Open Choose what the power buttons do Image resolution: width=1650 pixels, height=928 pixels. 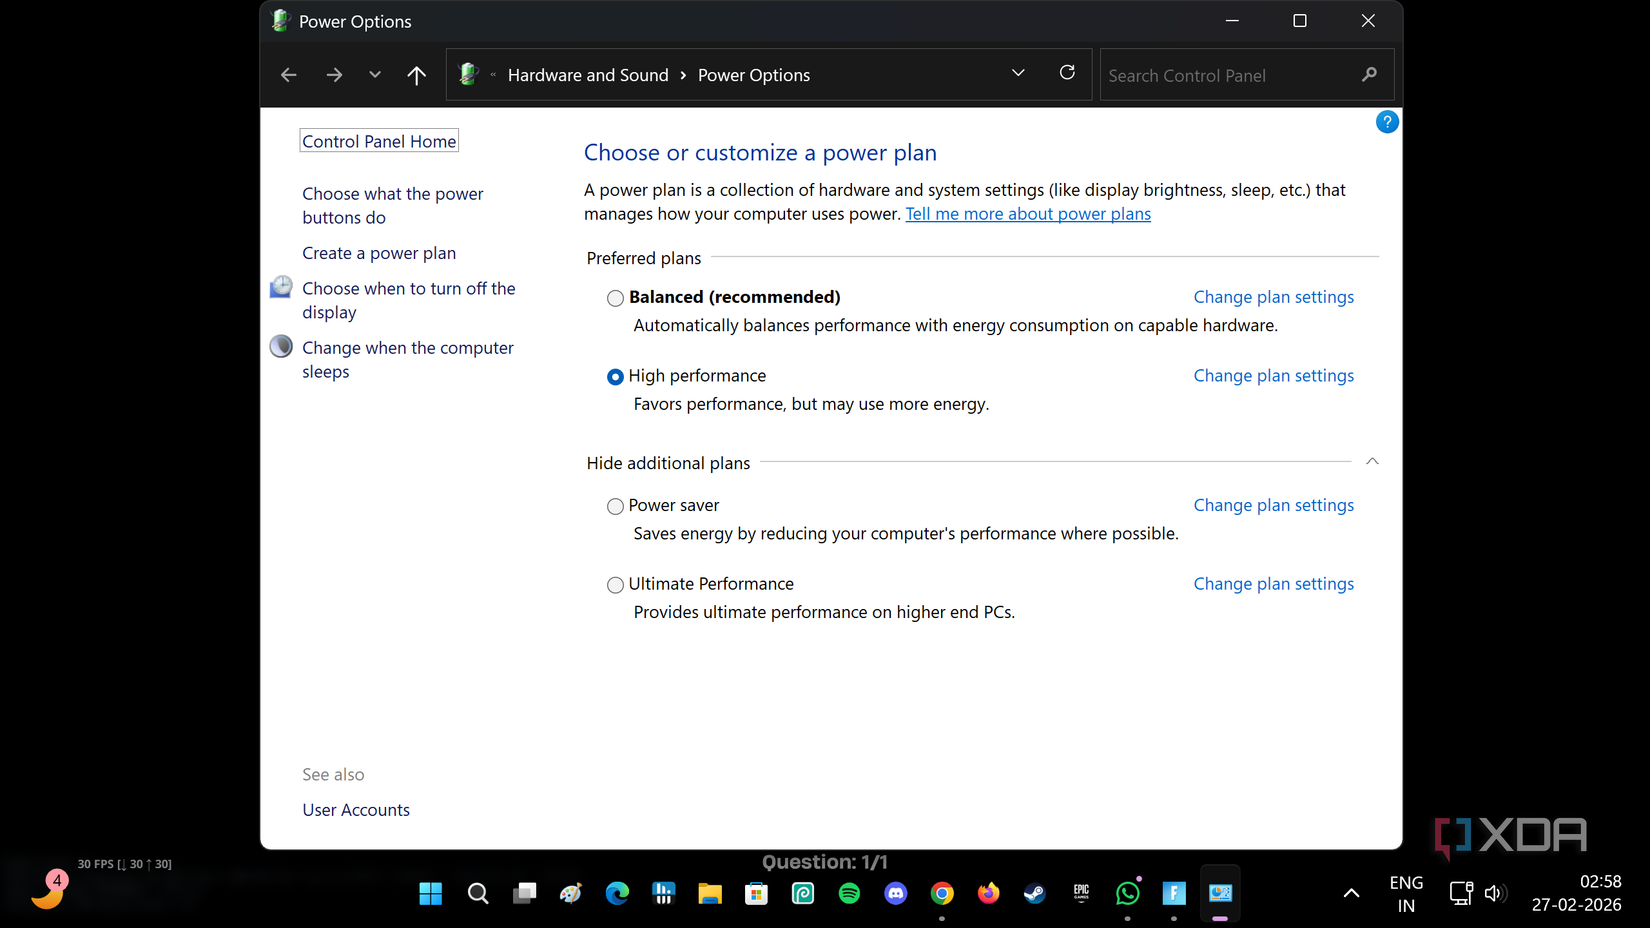point(393,205)
